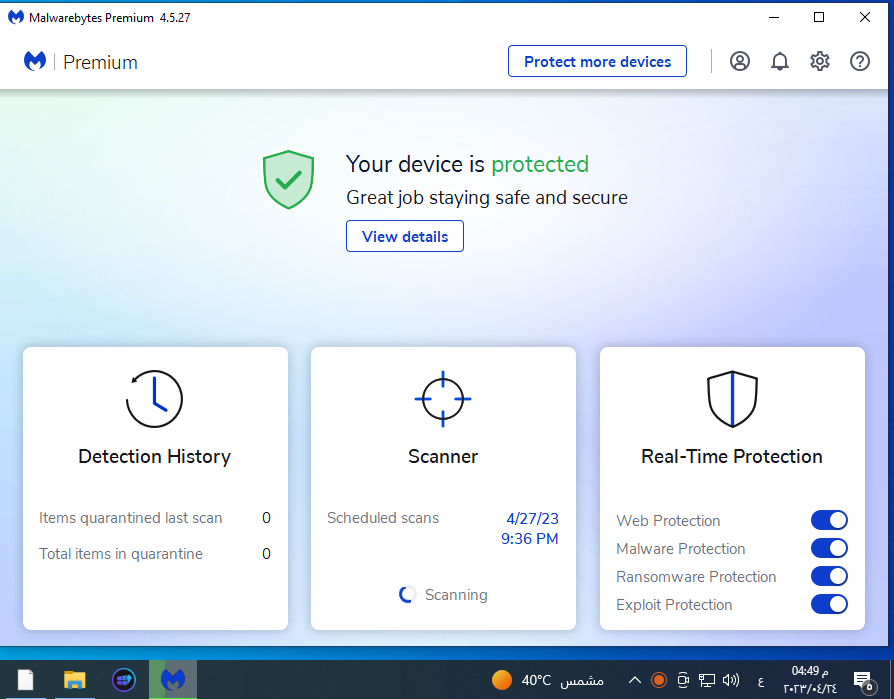Open settings via the gear icon

point(820,61)
